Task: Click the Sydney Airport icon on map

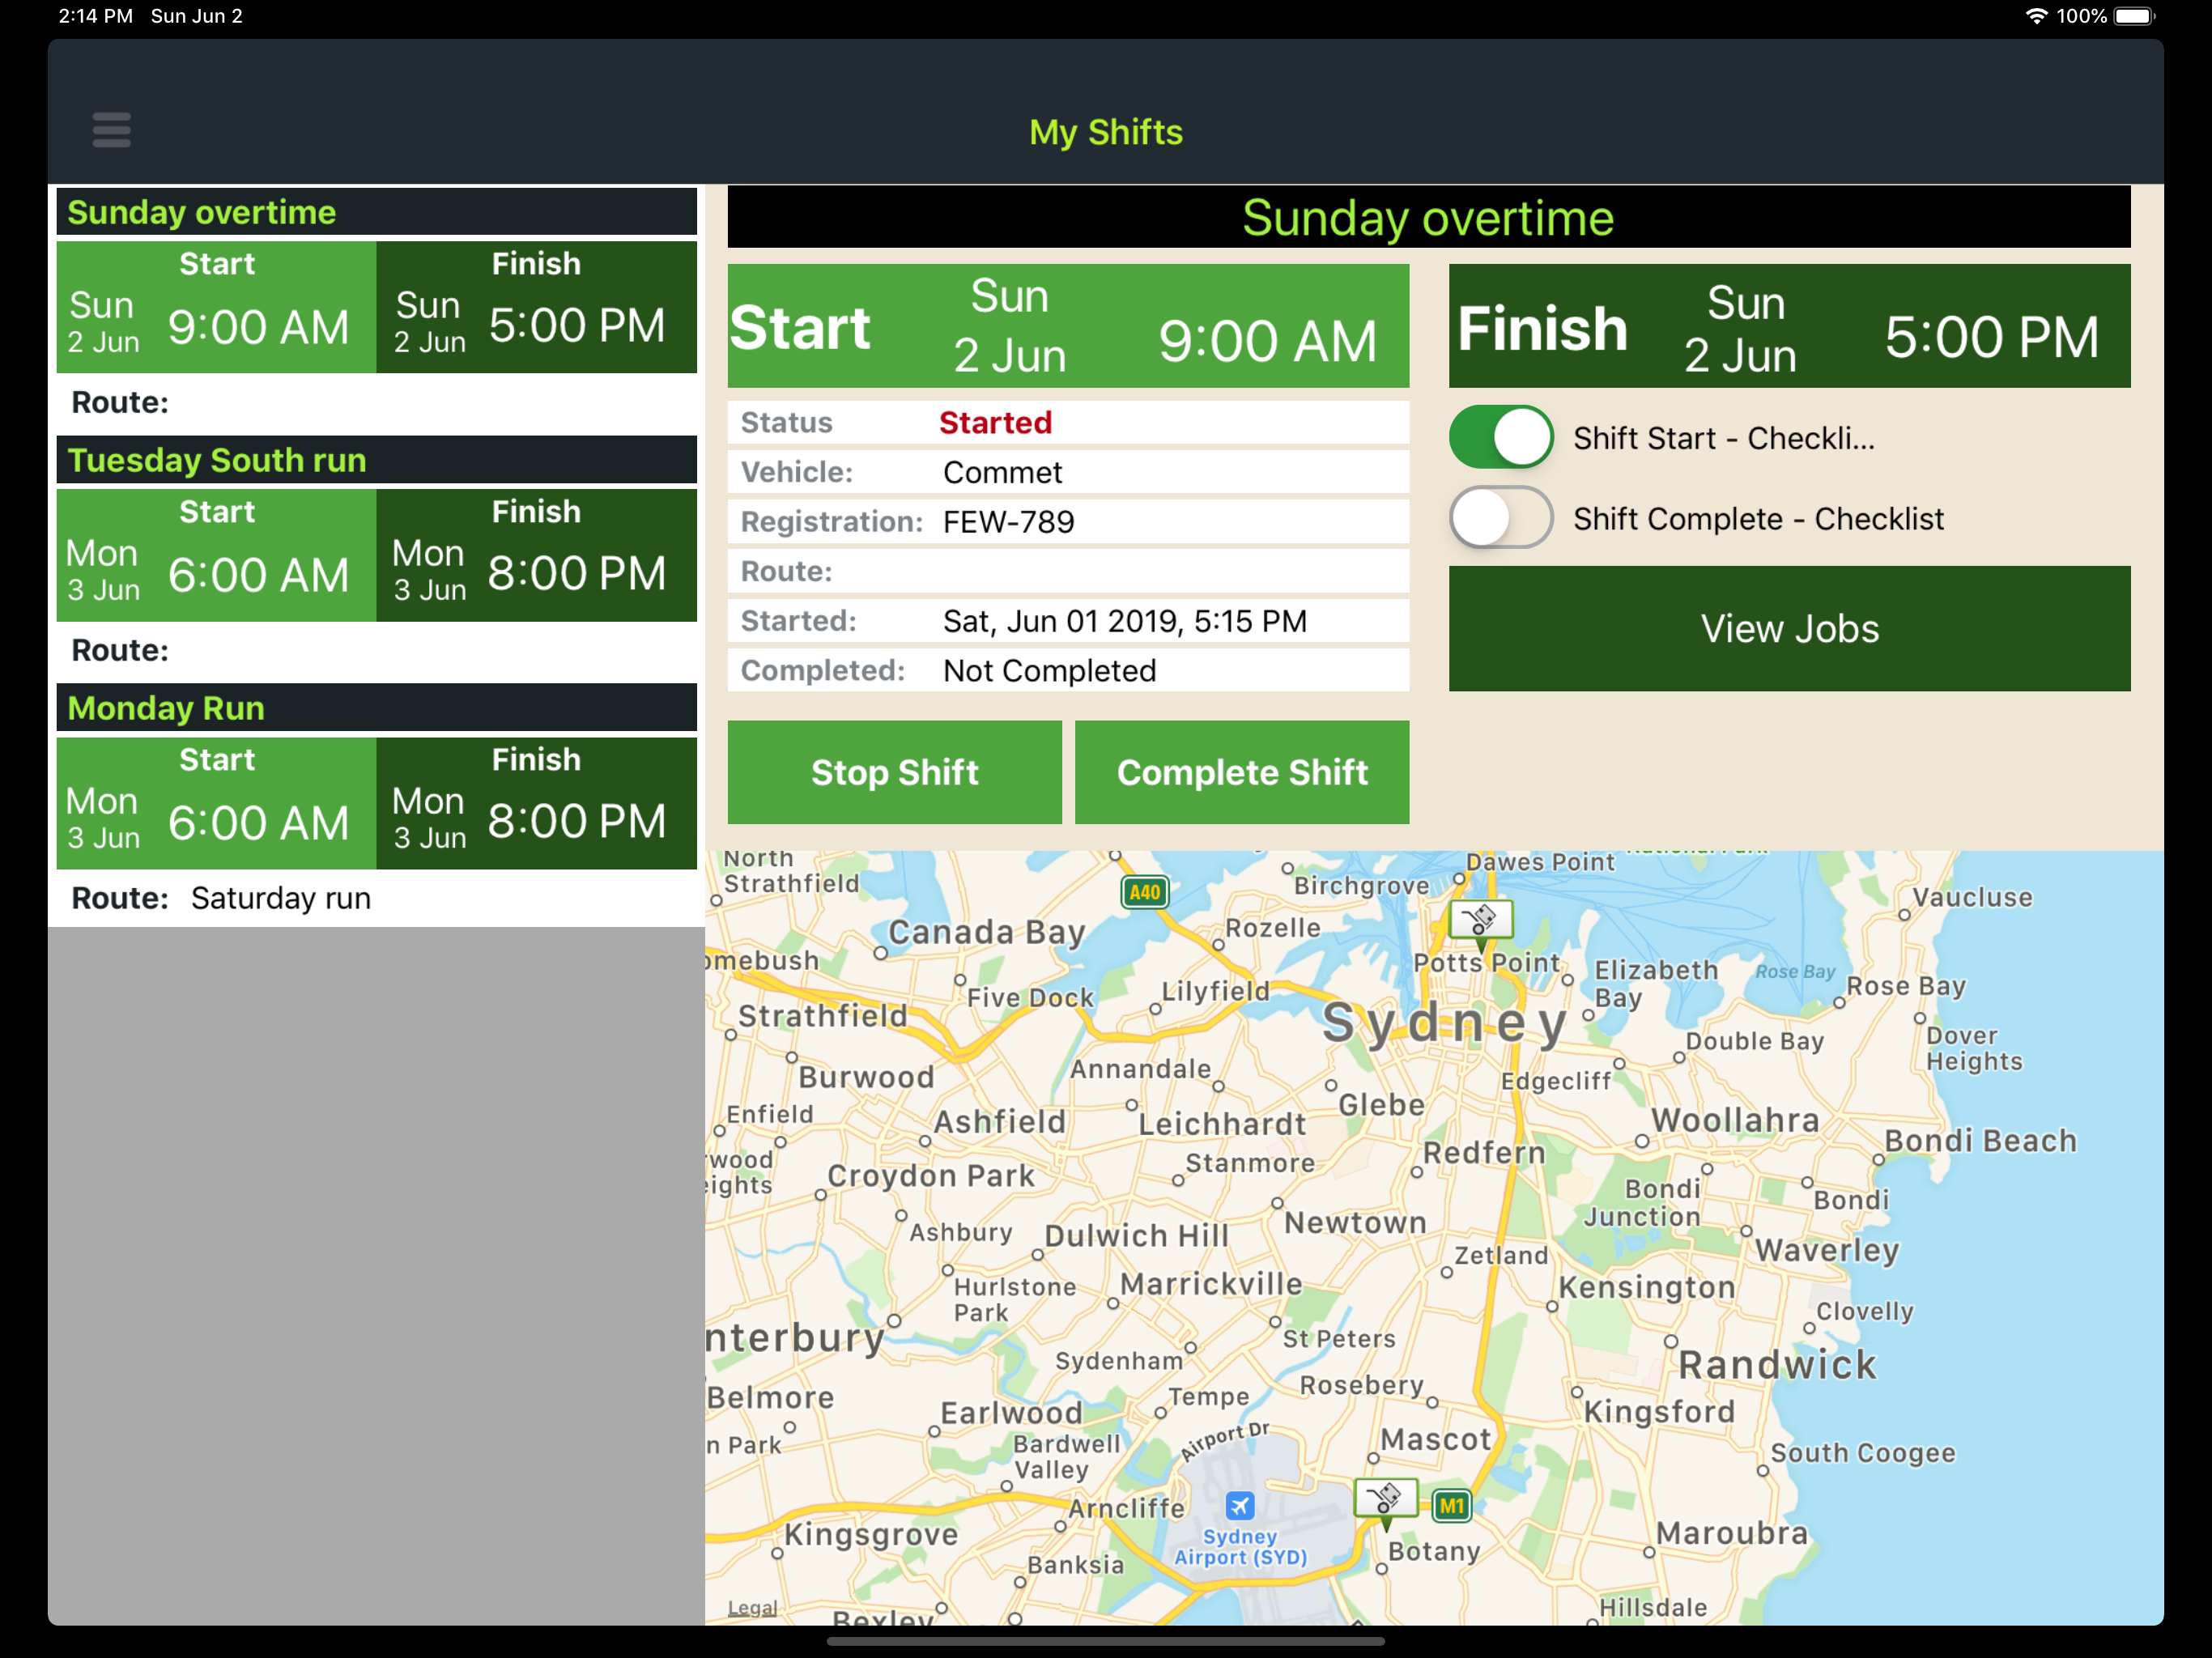Action: (1239, 1504)
